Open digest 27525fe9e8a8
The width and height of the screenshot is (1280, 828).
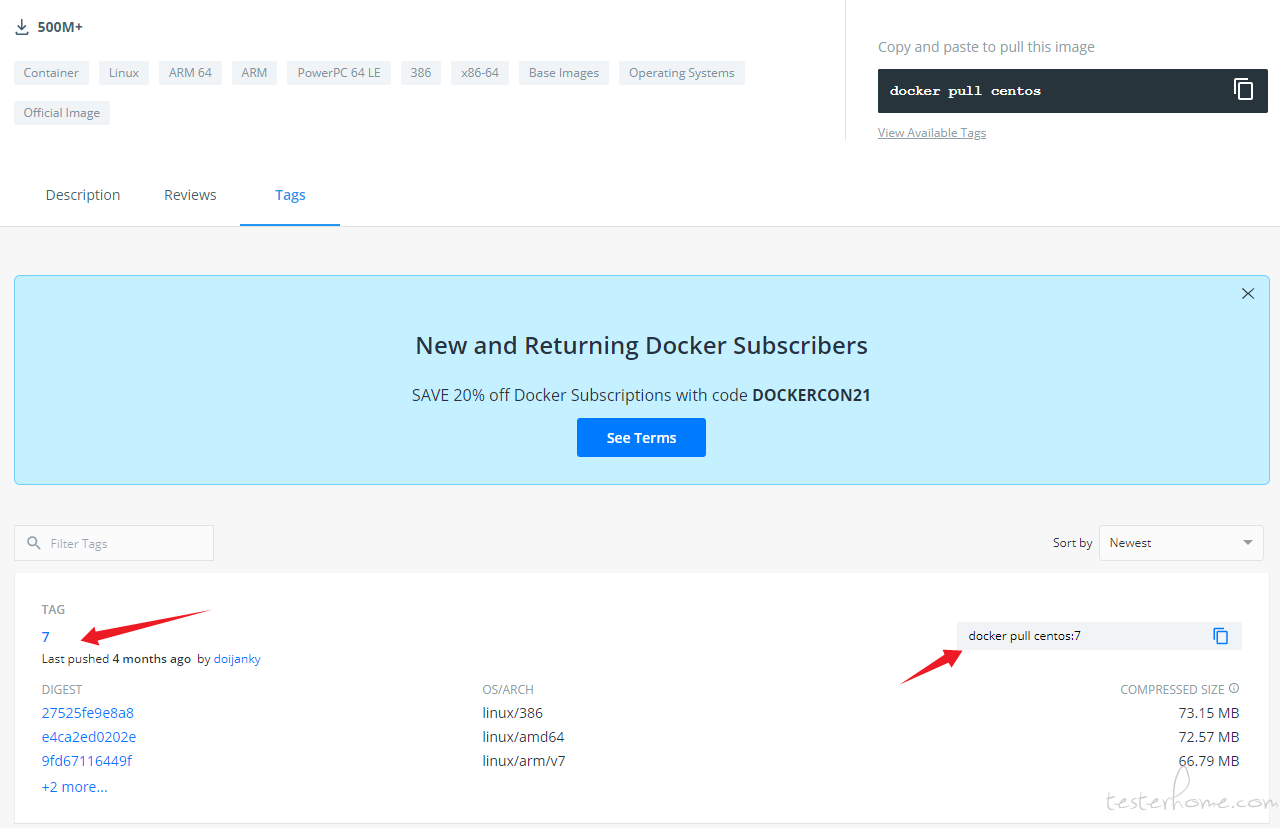pos(87,713)
